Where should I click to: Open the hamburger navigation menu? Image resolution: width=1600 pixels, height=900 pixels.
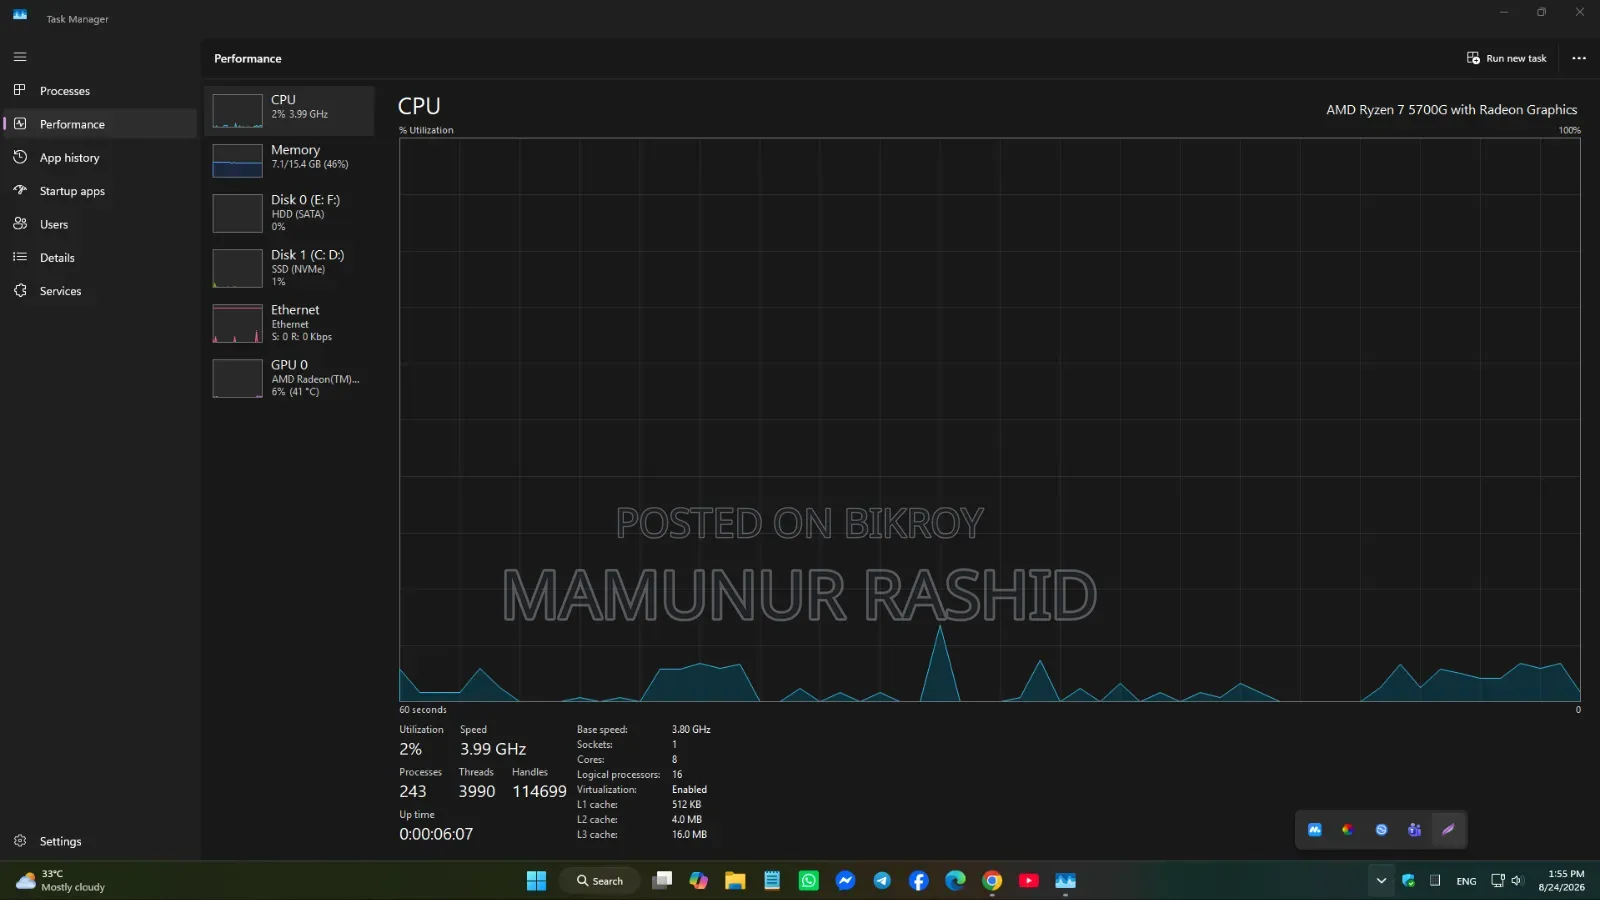20,57
